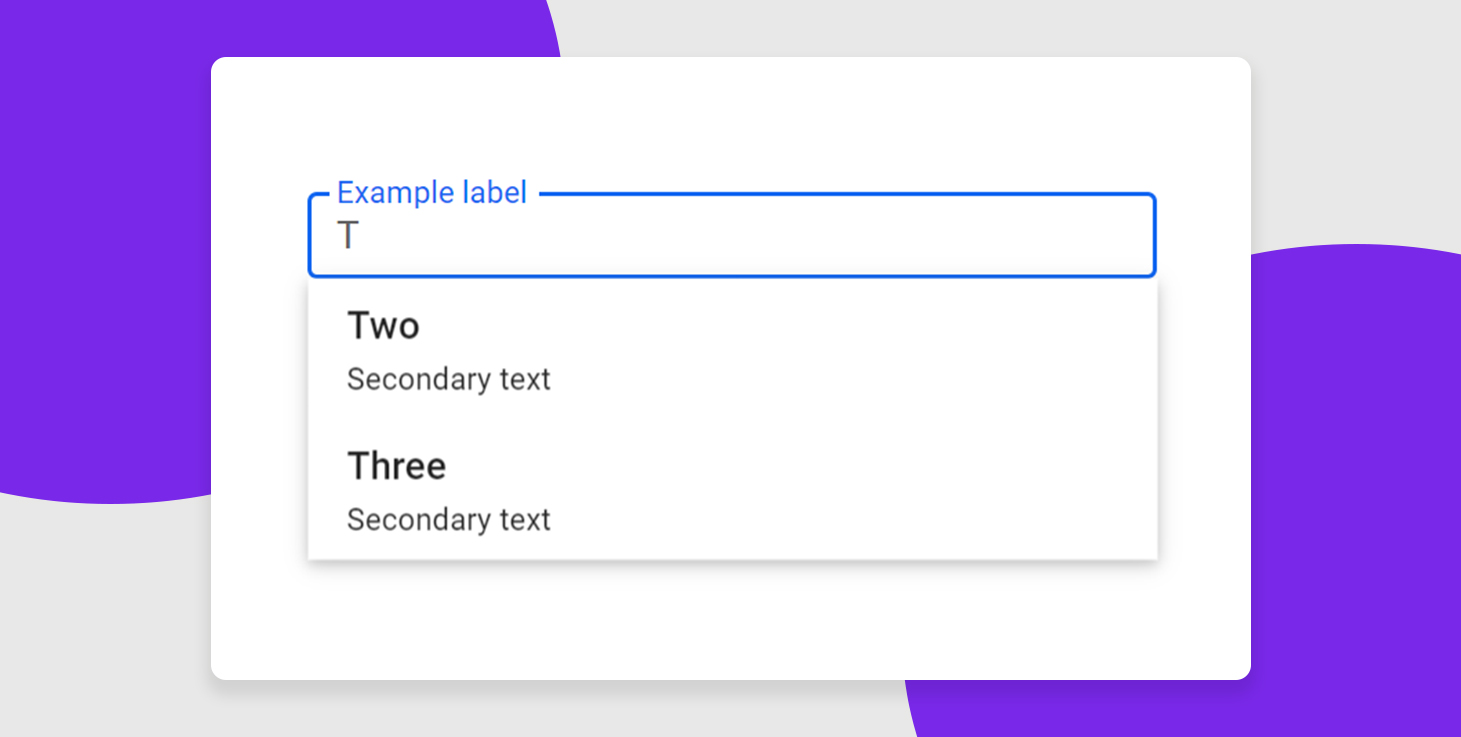The height and width of the screenshot is (737, 1461).
Task: Click "Secondary text" beneath the Three option
Action: point(448,520)
